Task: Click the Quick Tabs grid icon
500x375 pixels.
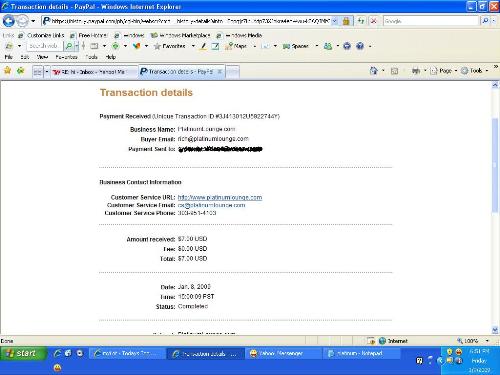Action: (x=38, y=71)
